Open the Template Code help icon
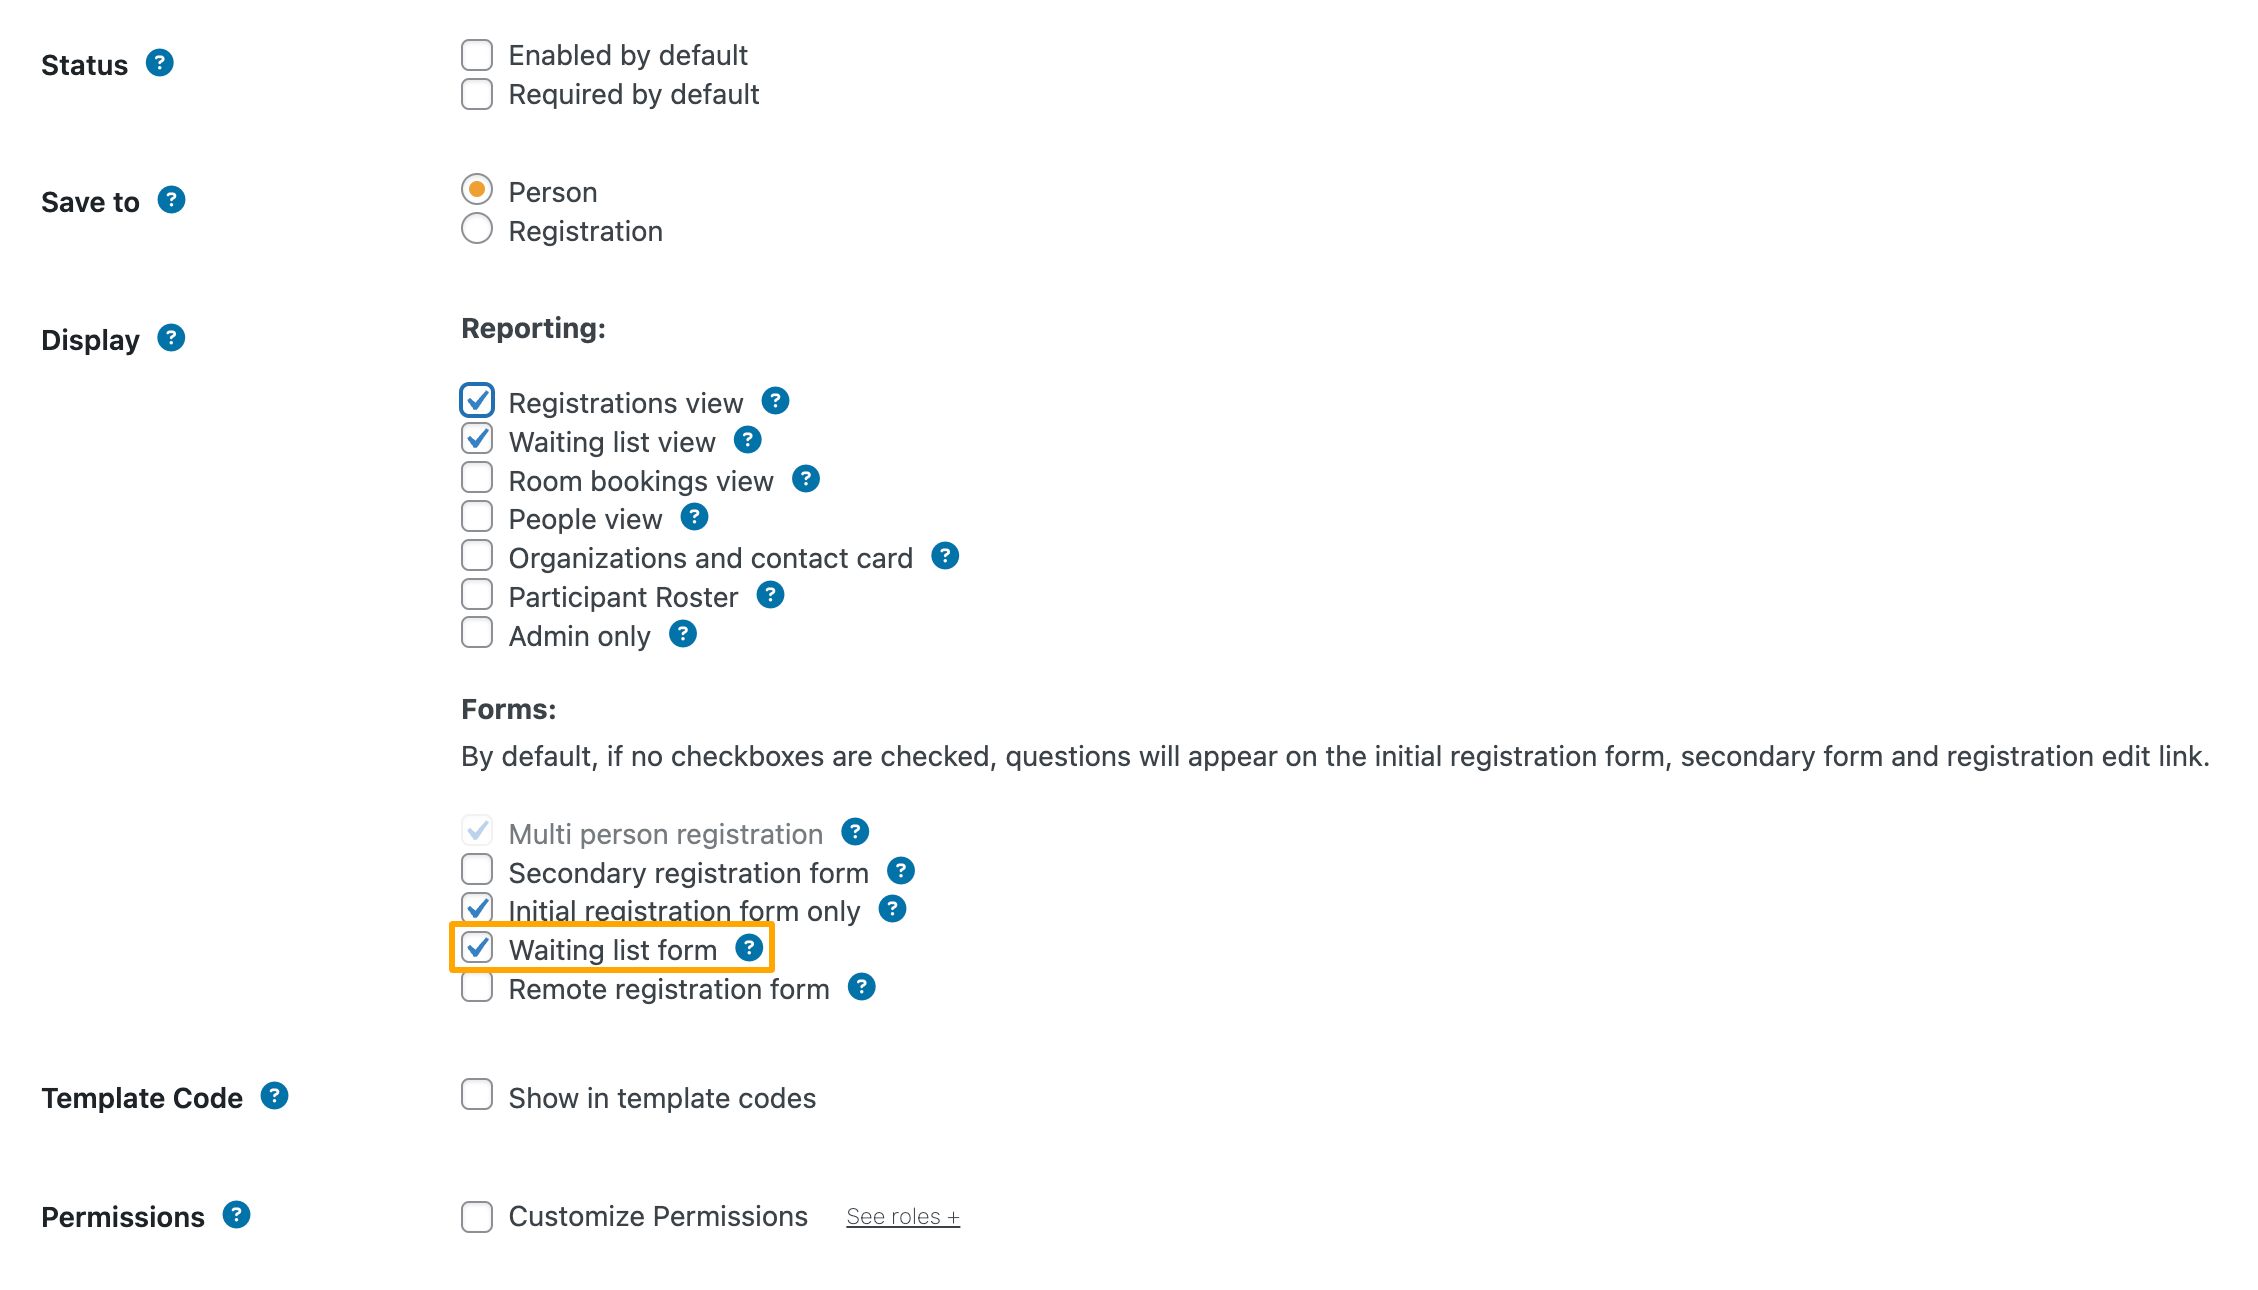The height and width of the screenshot is (1290, 2258). (x=274, y=1096)
